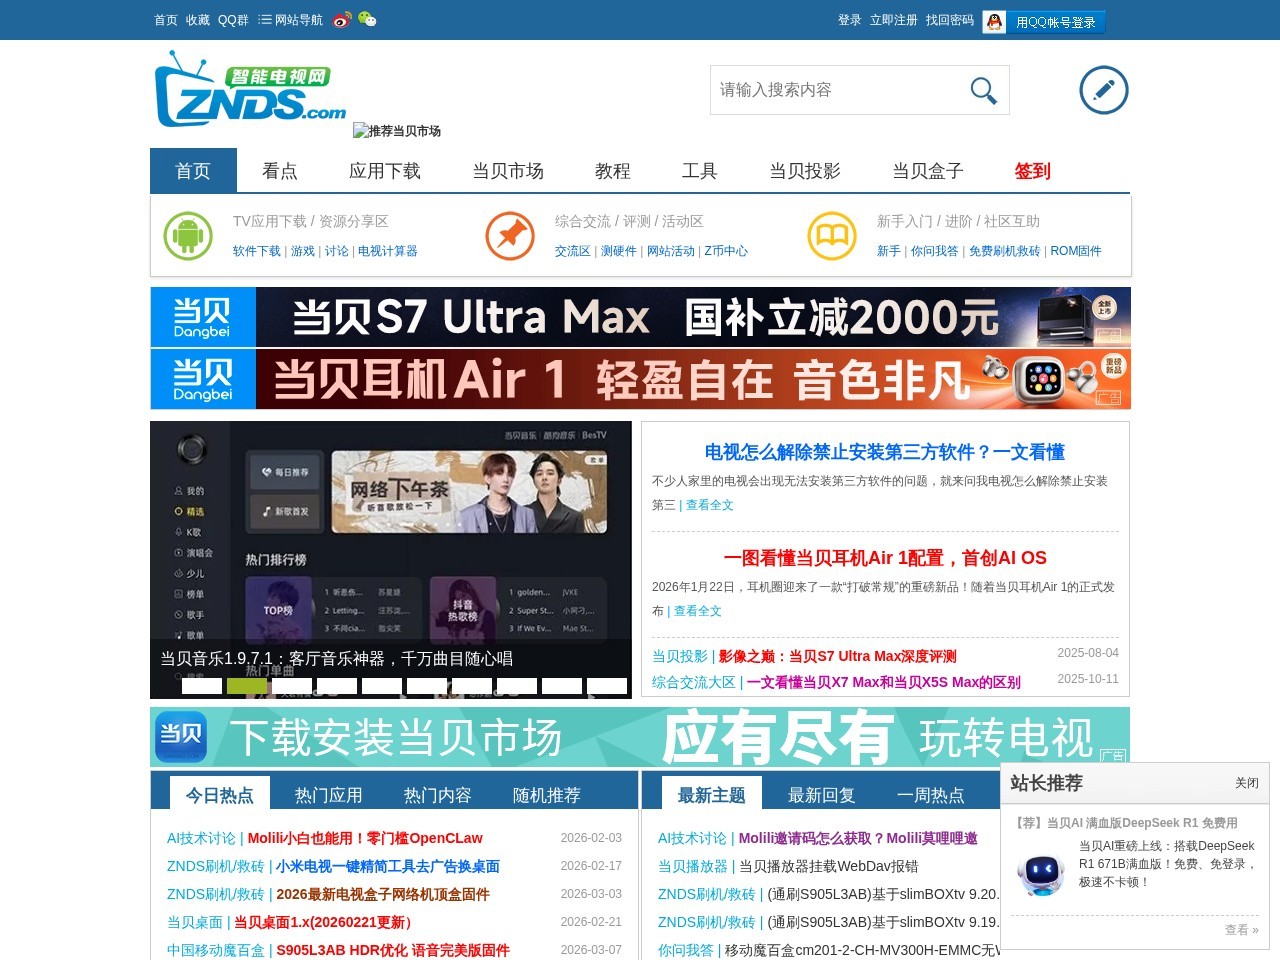
Task: Click the open book icon for 新手入门
Action: click(832, 236)
